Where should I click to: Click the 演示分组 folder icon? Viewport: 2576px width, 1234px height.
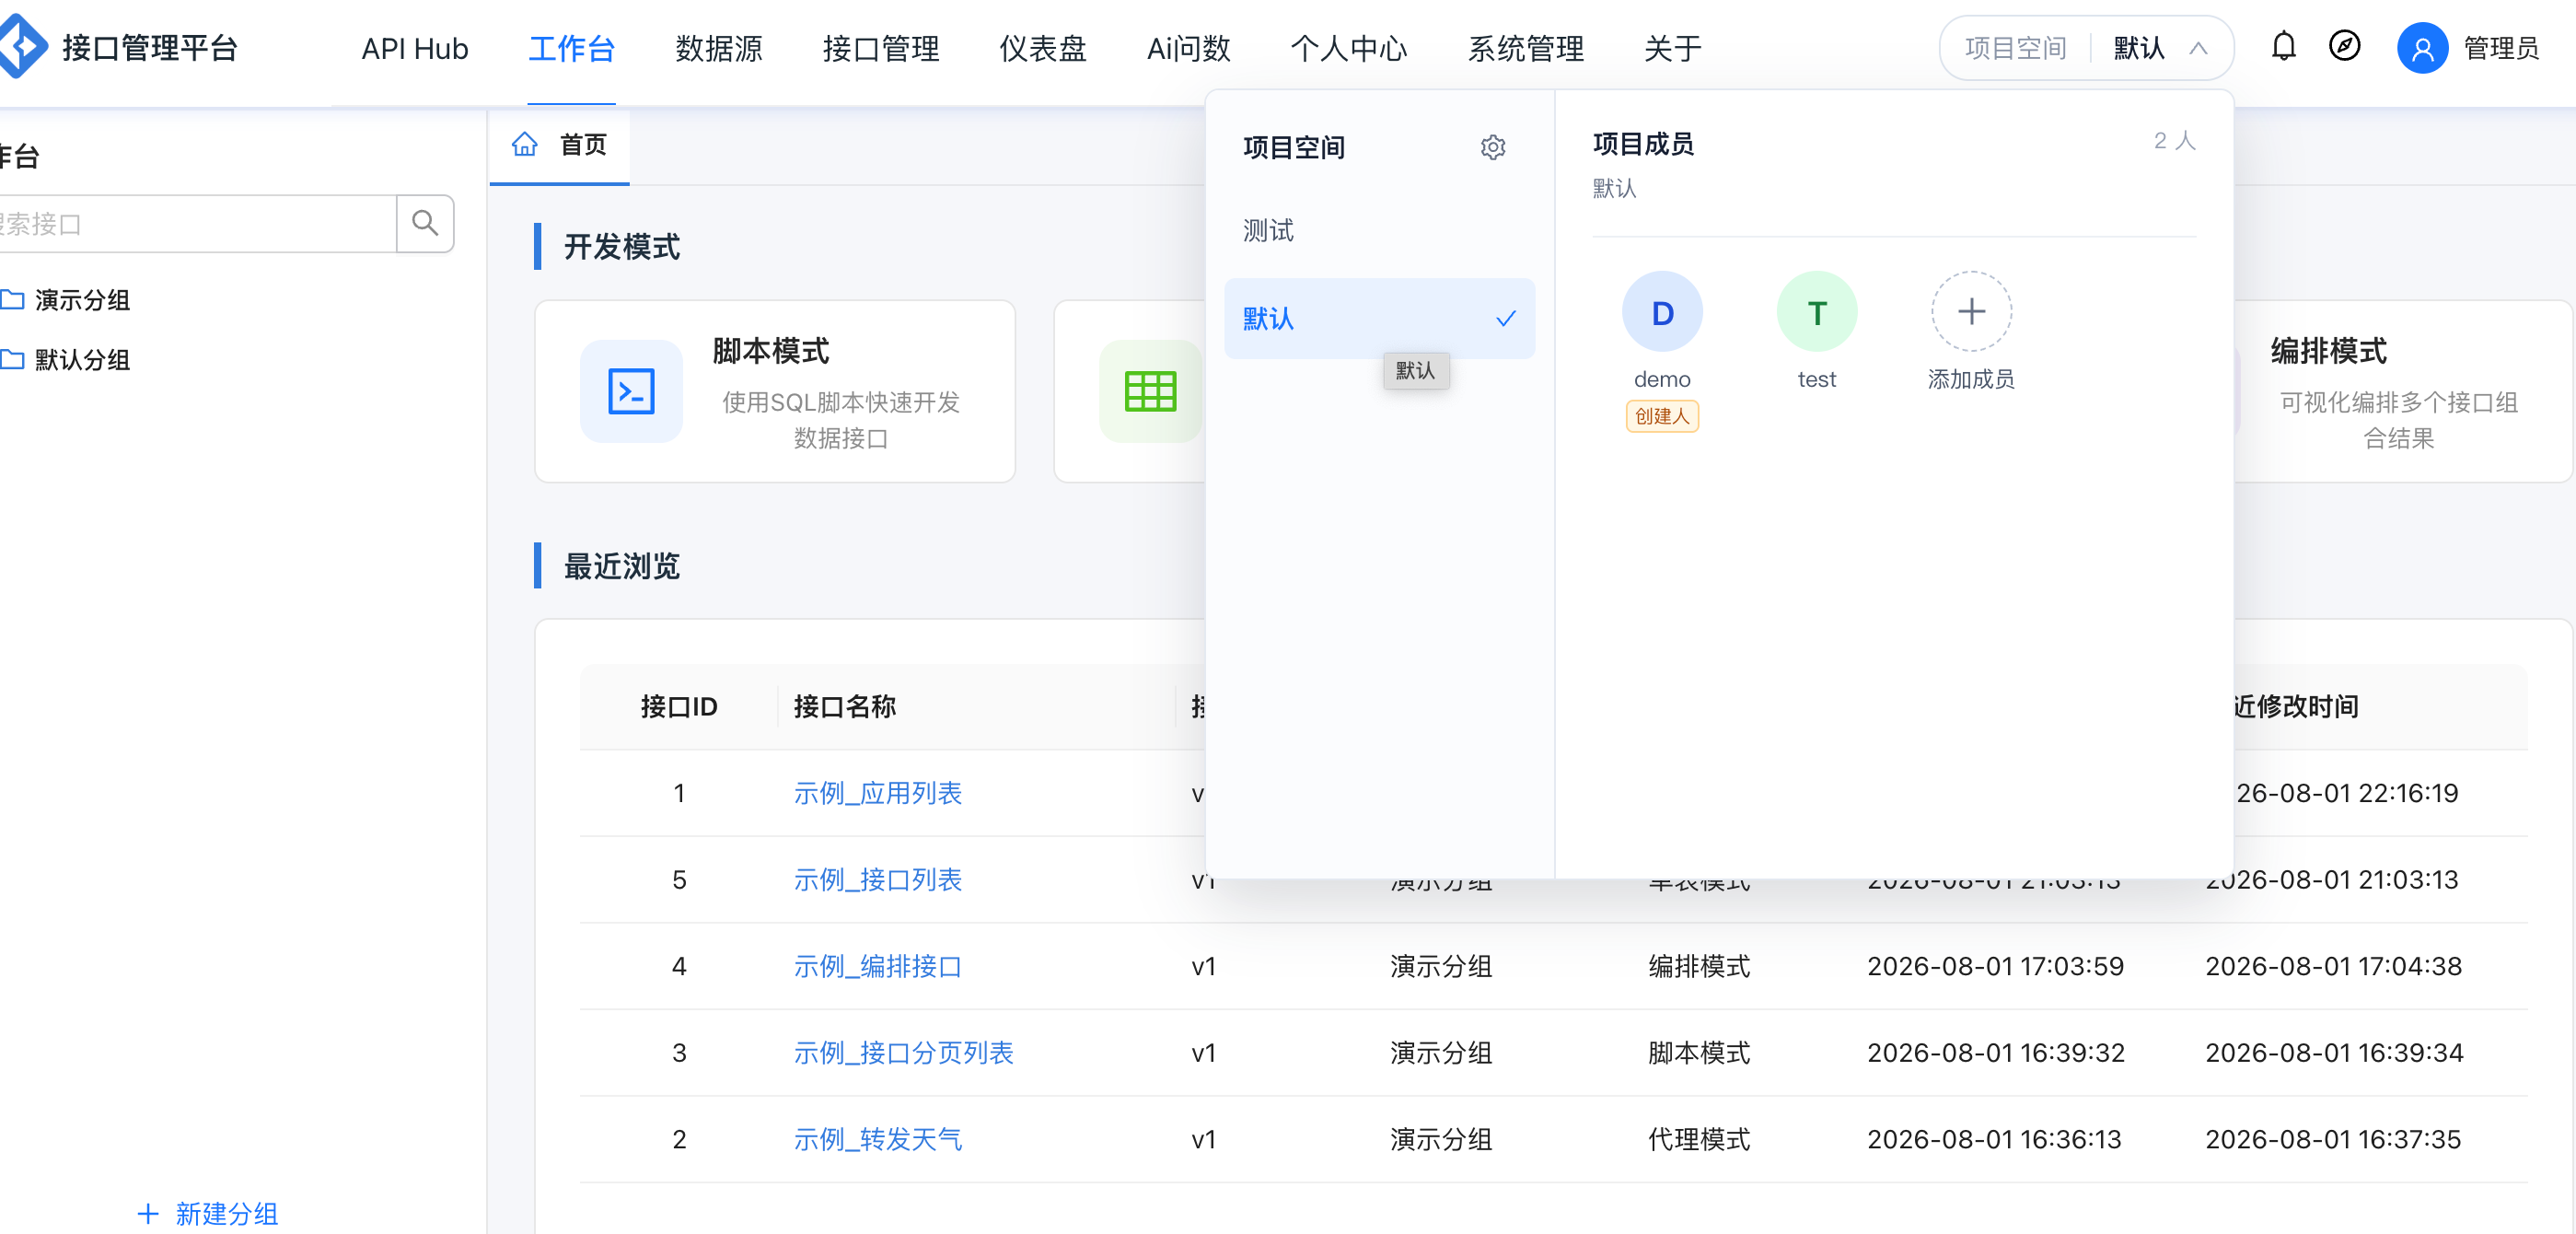coord(12,300)
